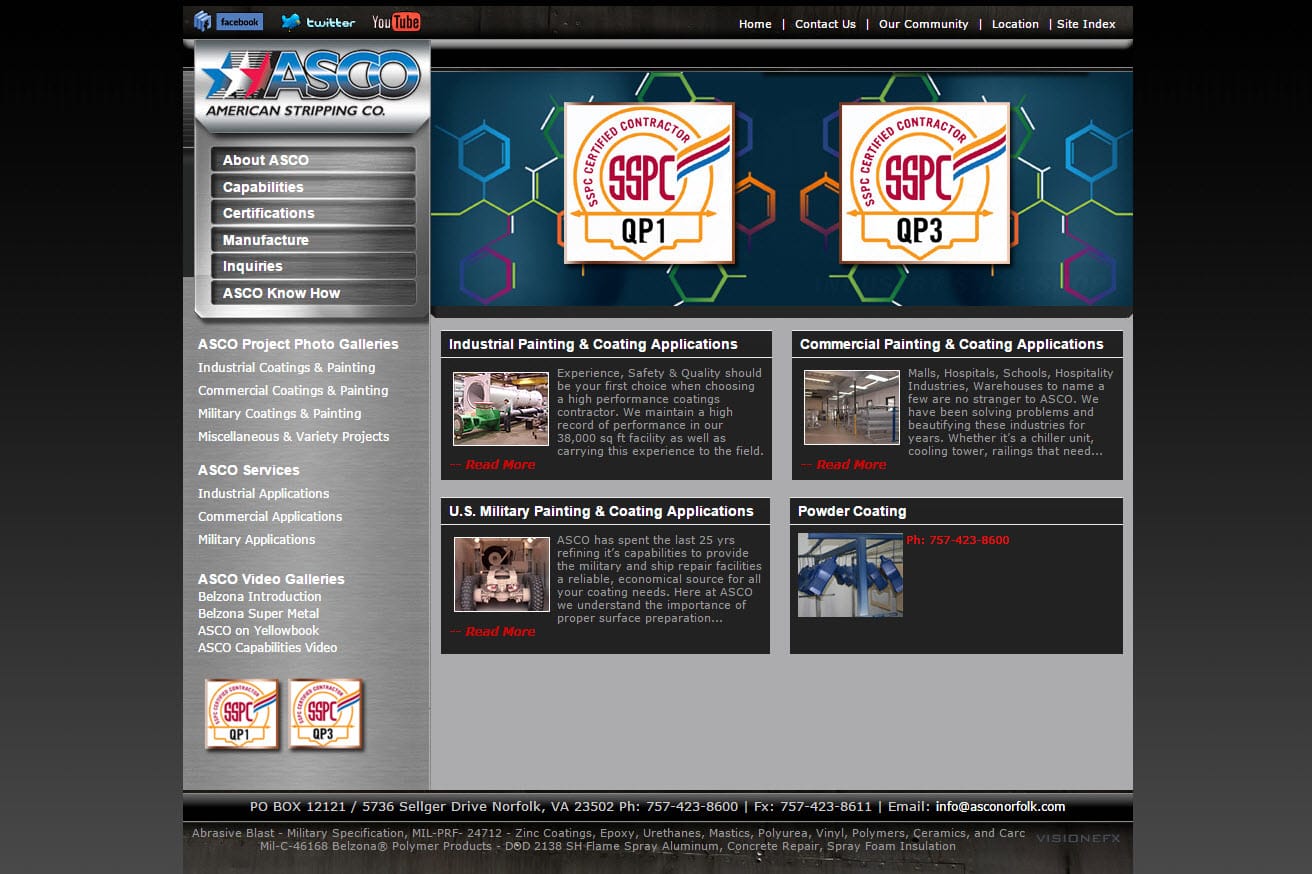The width and height of the screenshot is (1312, 874).
Task: Open the Facebook icon link
Action: [x=228, y=21]
